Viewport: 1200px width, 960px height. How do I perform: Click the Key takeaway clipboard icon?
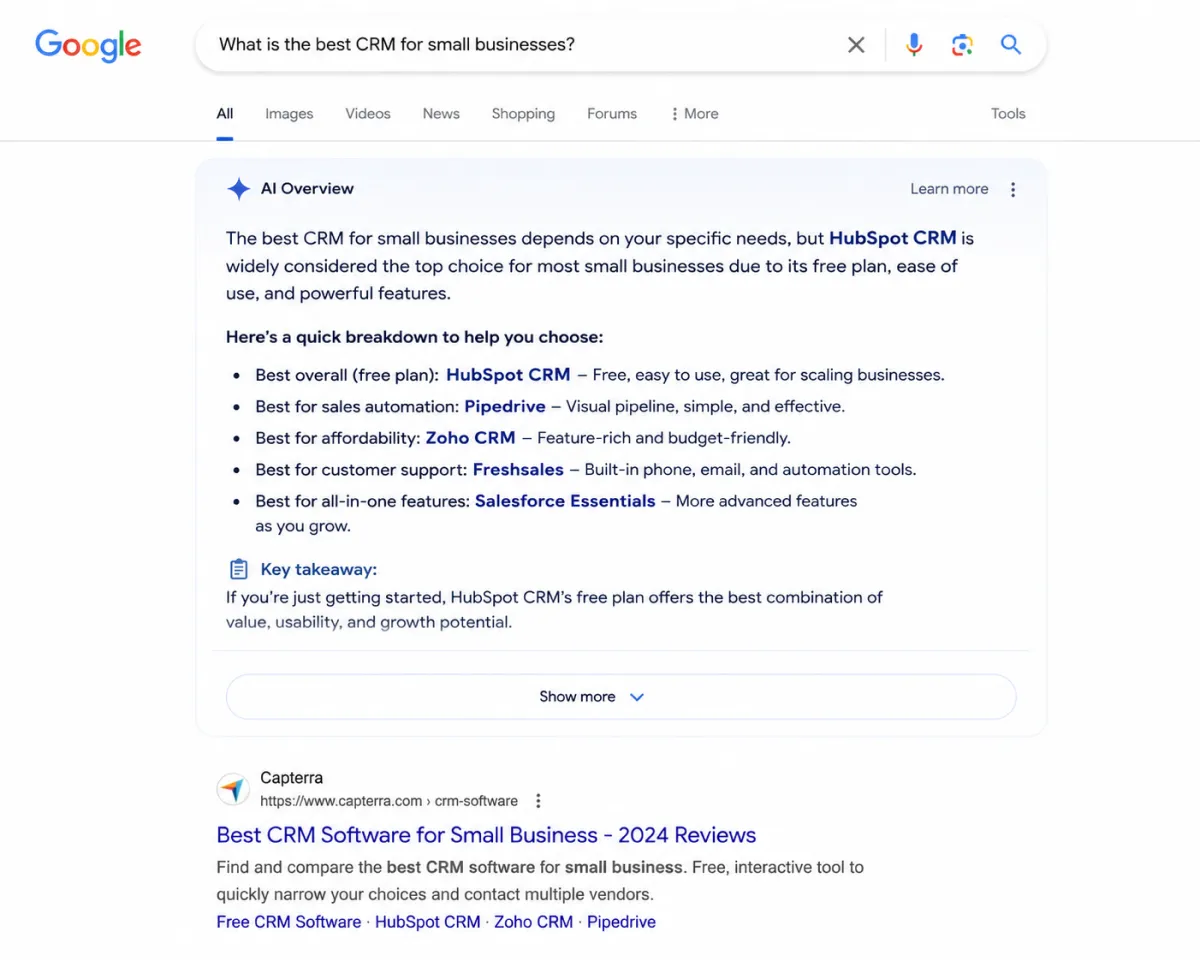pyautogui.click(x=238, y=570)
